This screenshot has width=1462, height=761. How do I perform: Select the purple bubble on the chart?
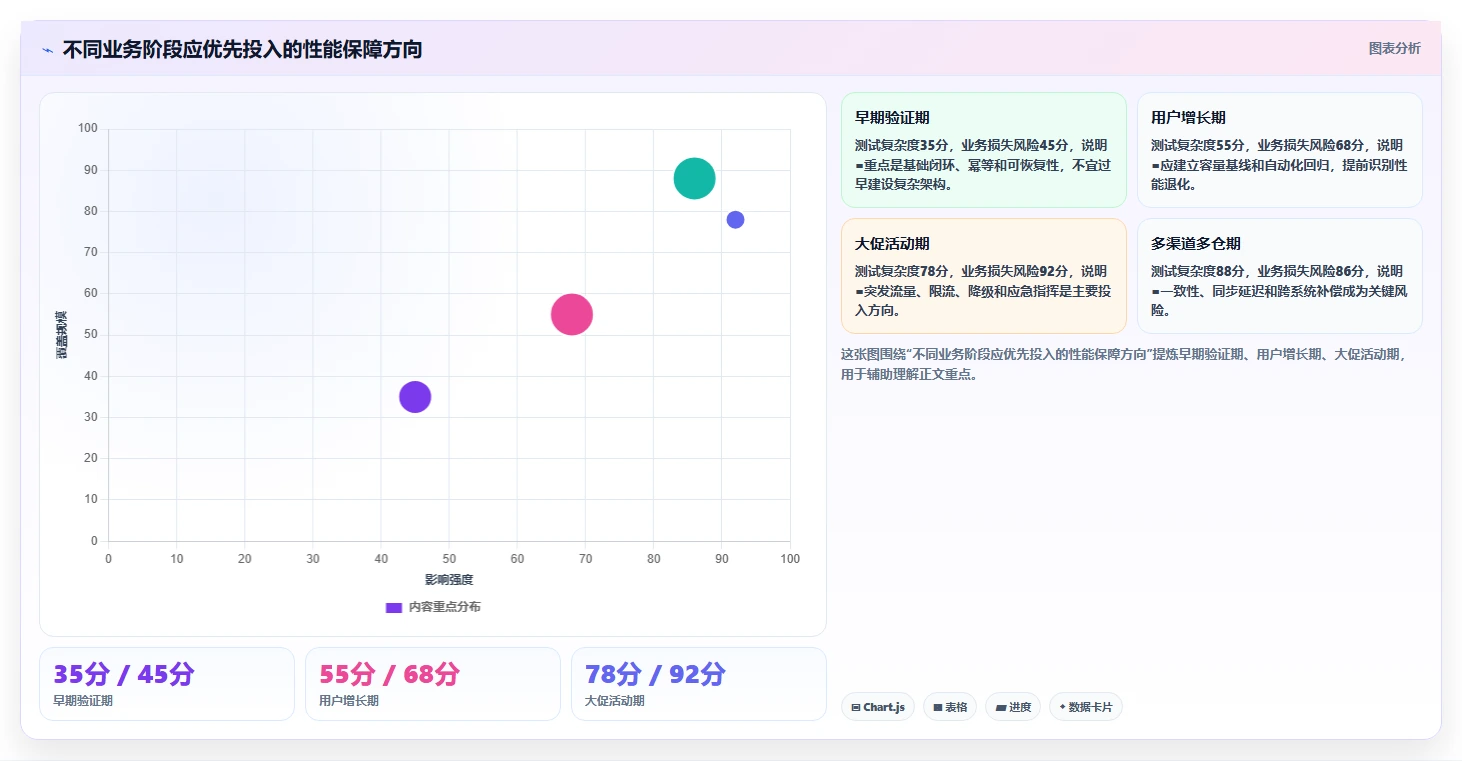point(415,397)
